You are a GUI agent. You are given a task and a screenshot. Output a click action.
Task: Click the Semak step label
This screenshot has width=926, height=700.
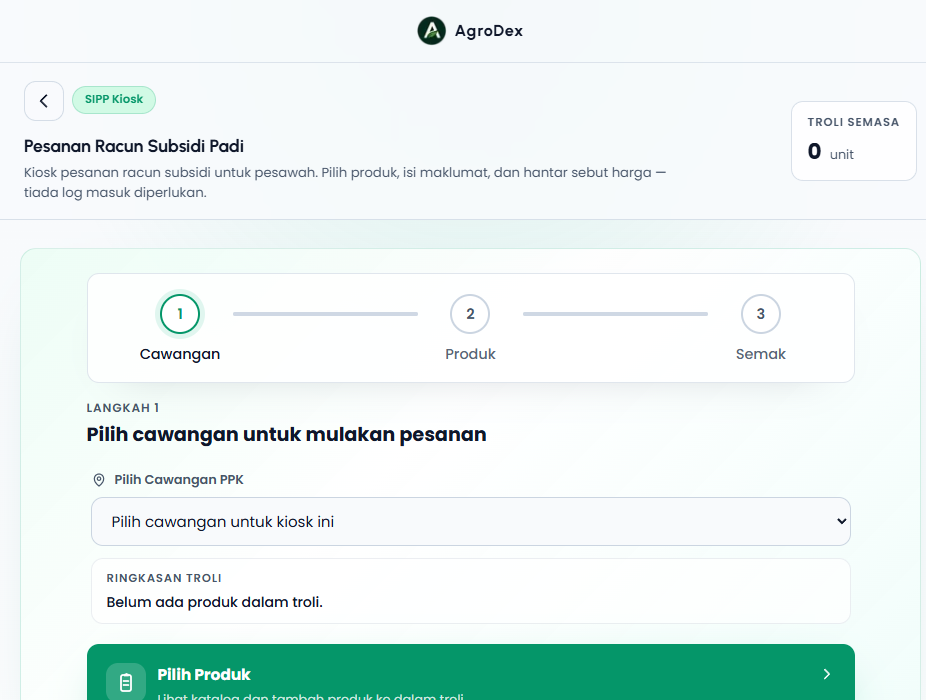(x=761, y=354)
